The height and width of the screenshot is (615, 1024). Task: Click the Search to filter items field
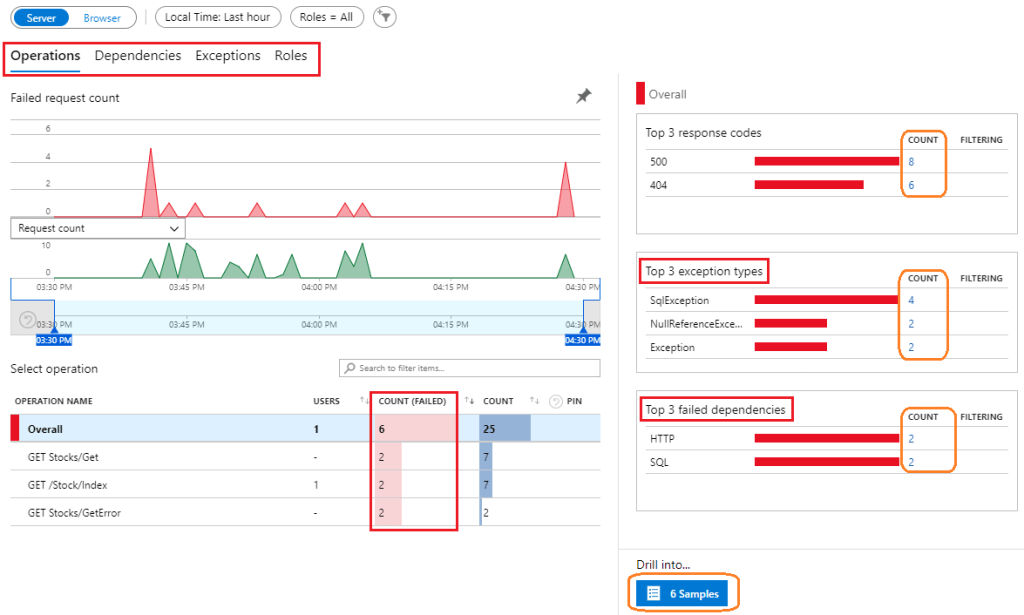click(470, 368)
